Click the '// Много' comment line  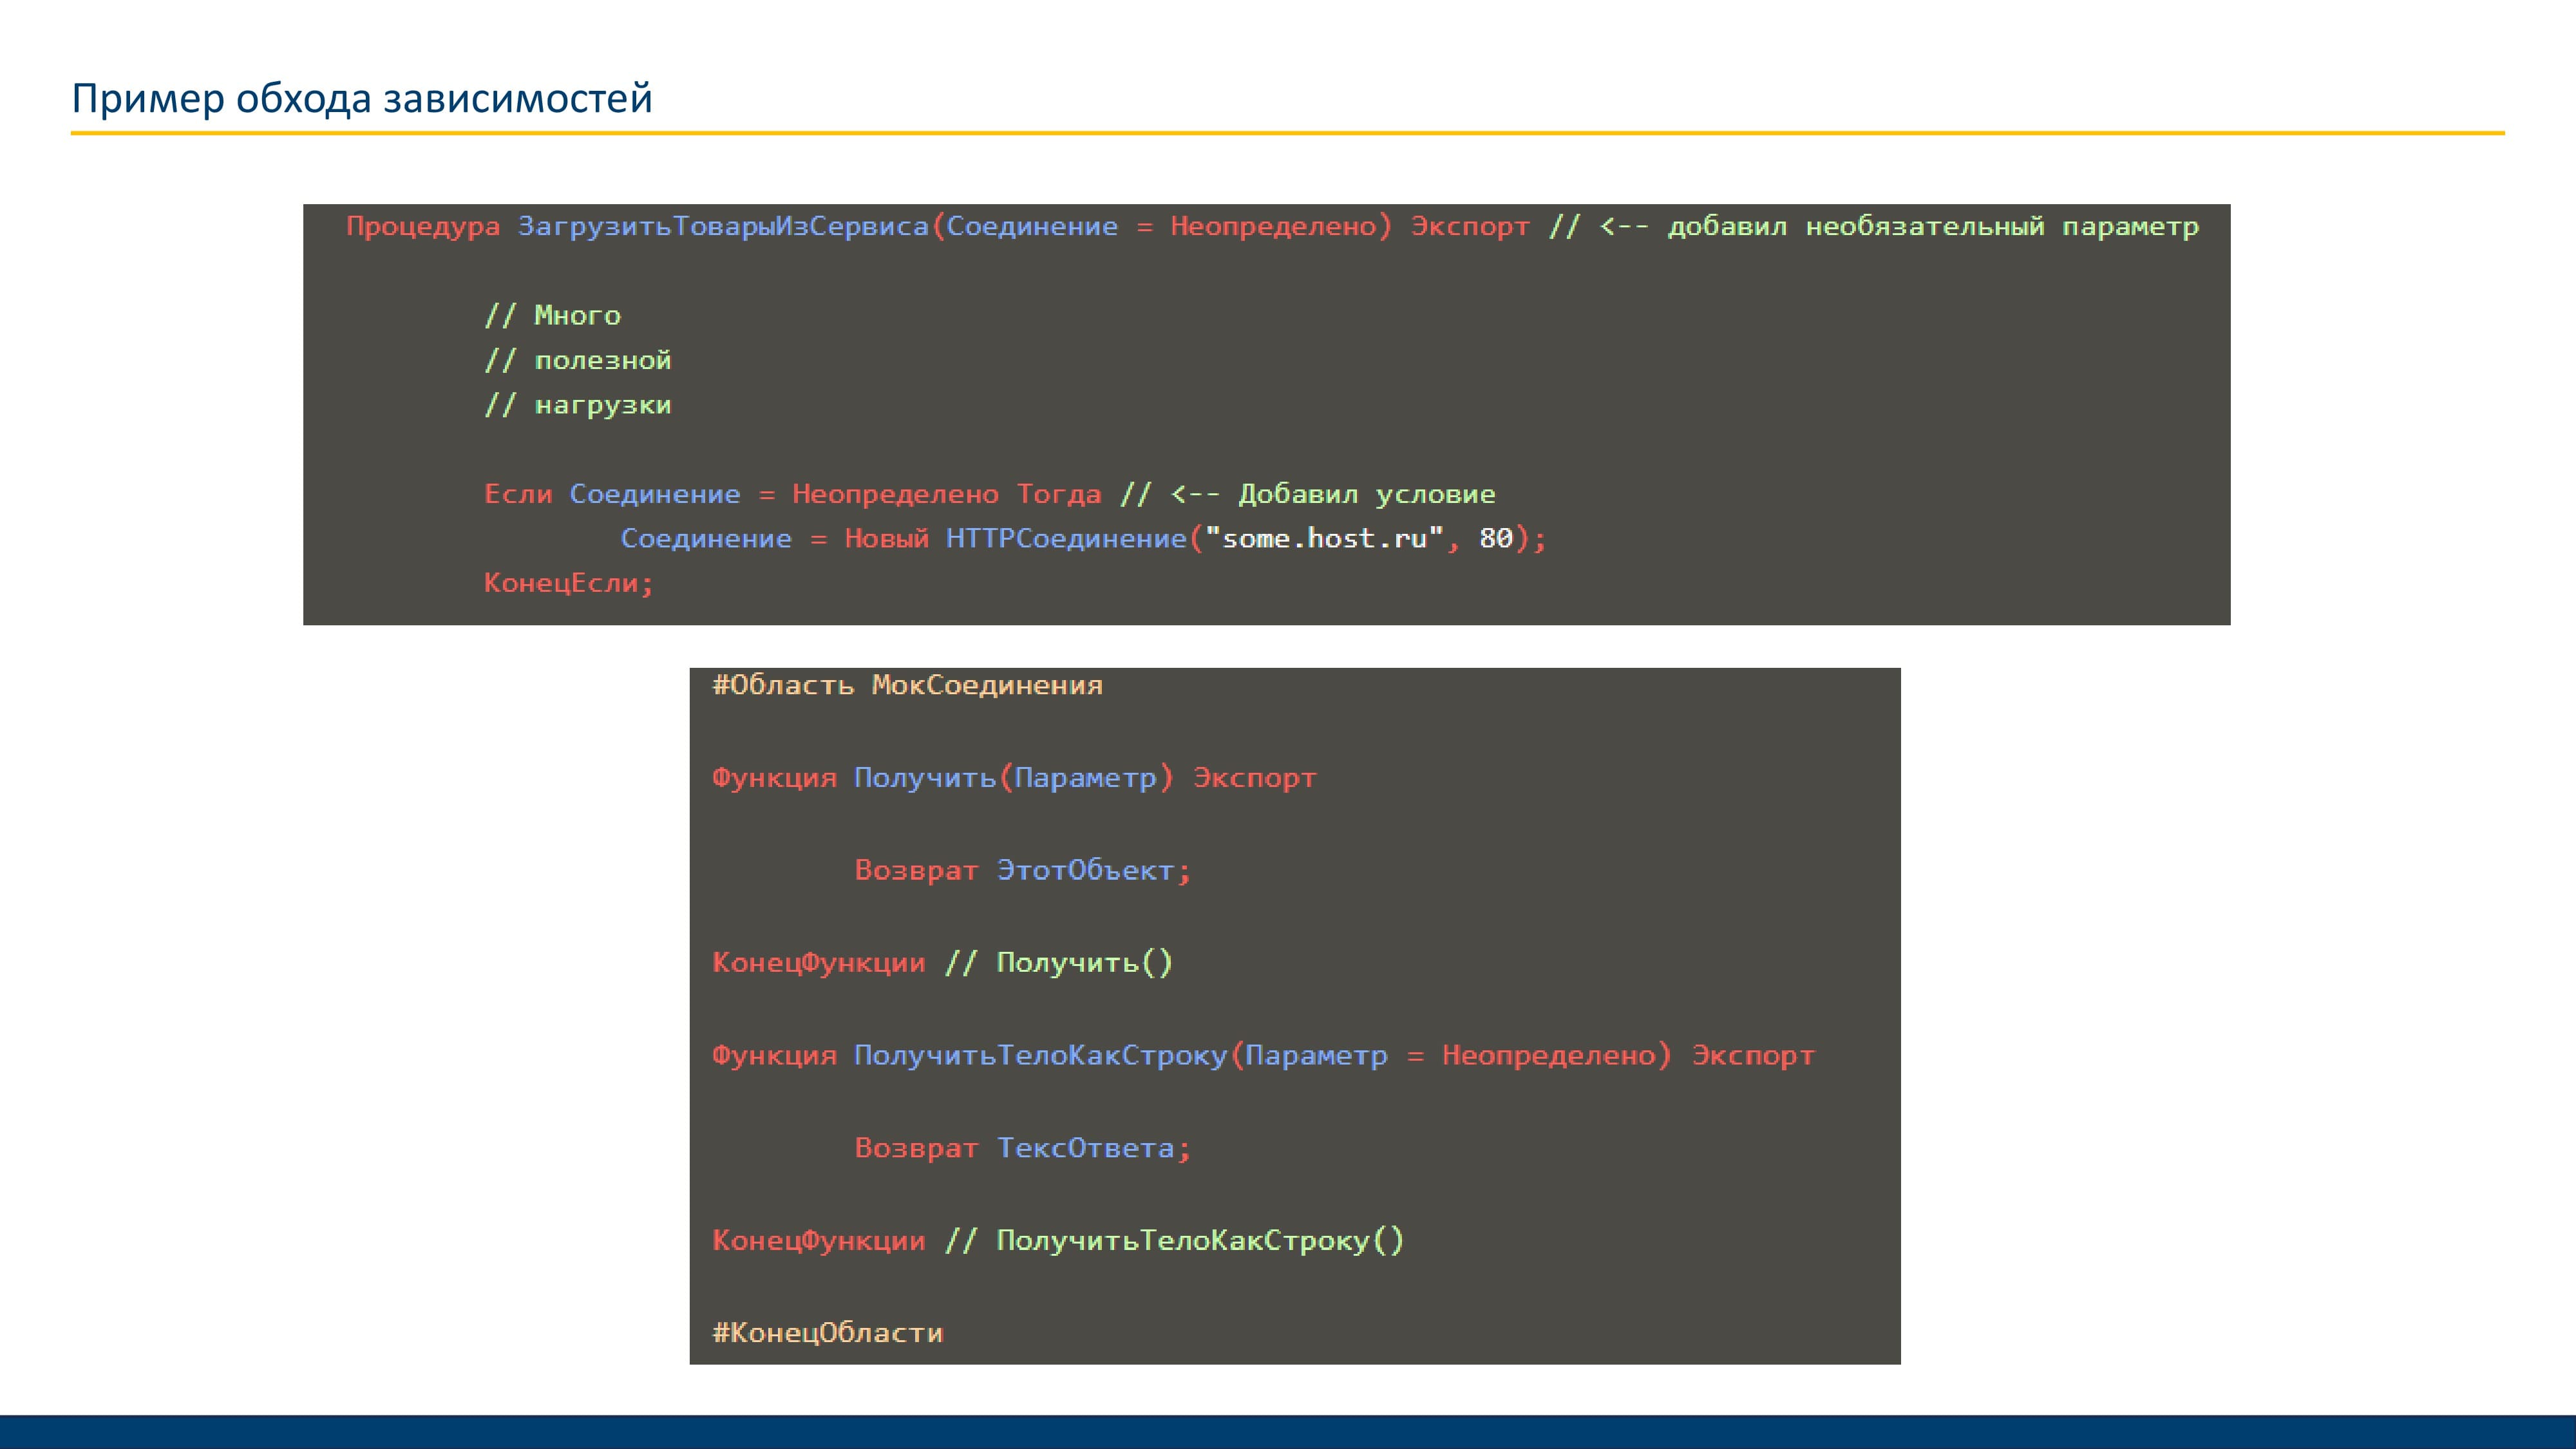tap(552, 316)
